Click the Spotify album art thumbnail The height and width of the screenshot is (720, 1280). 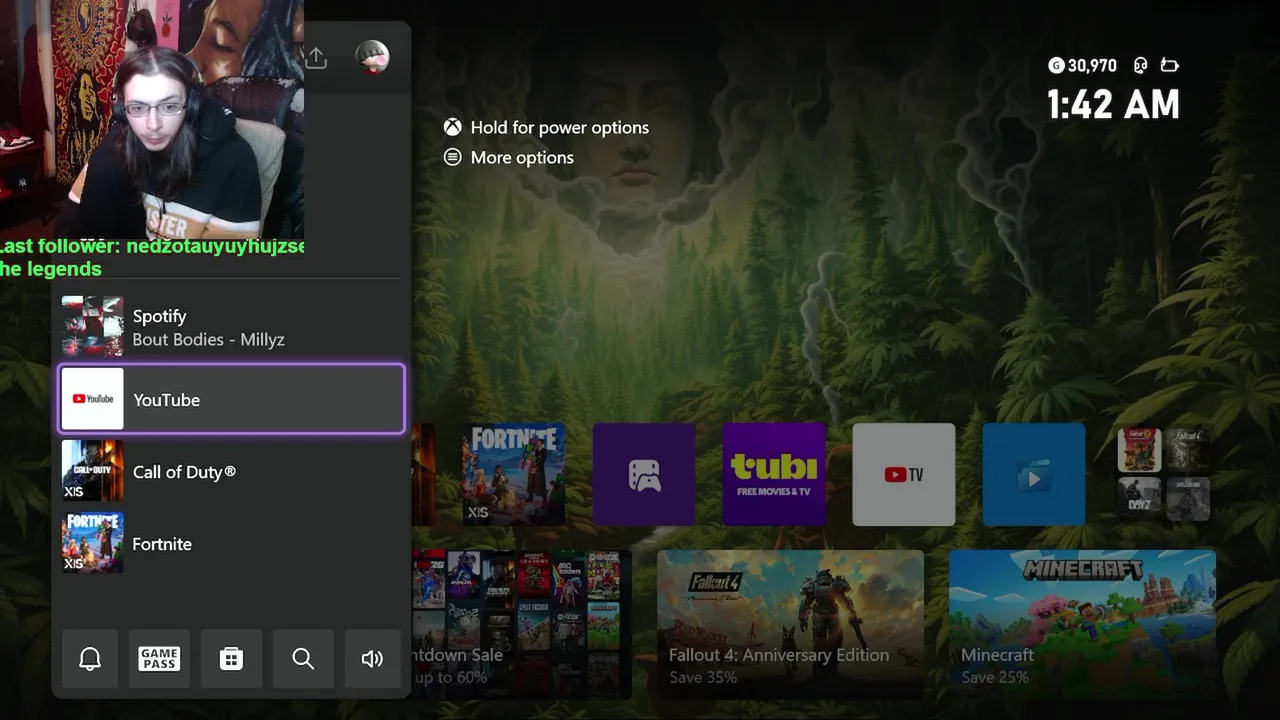click(93, 327)
